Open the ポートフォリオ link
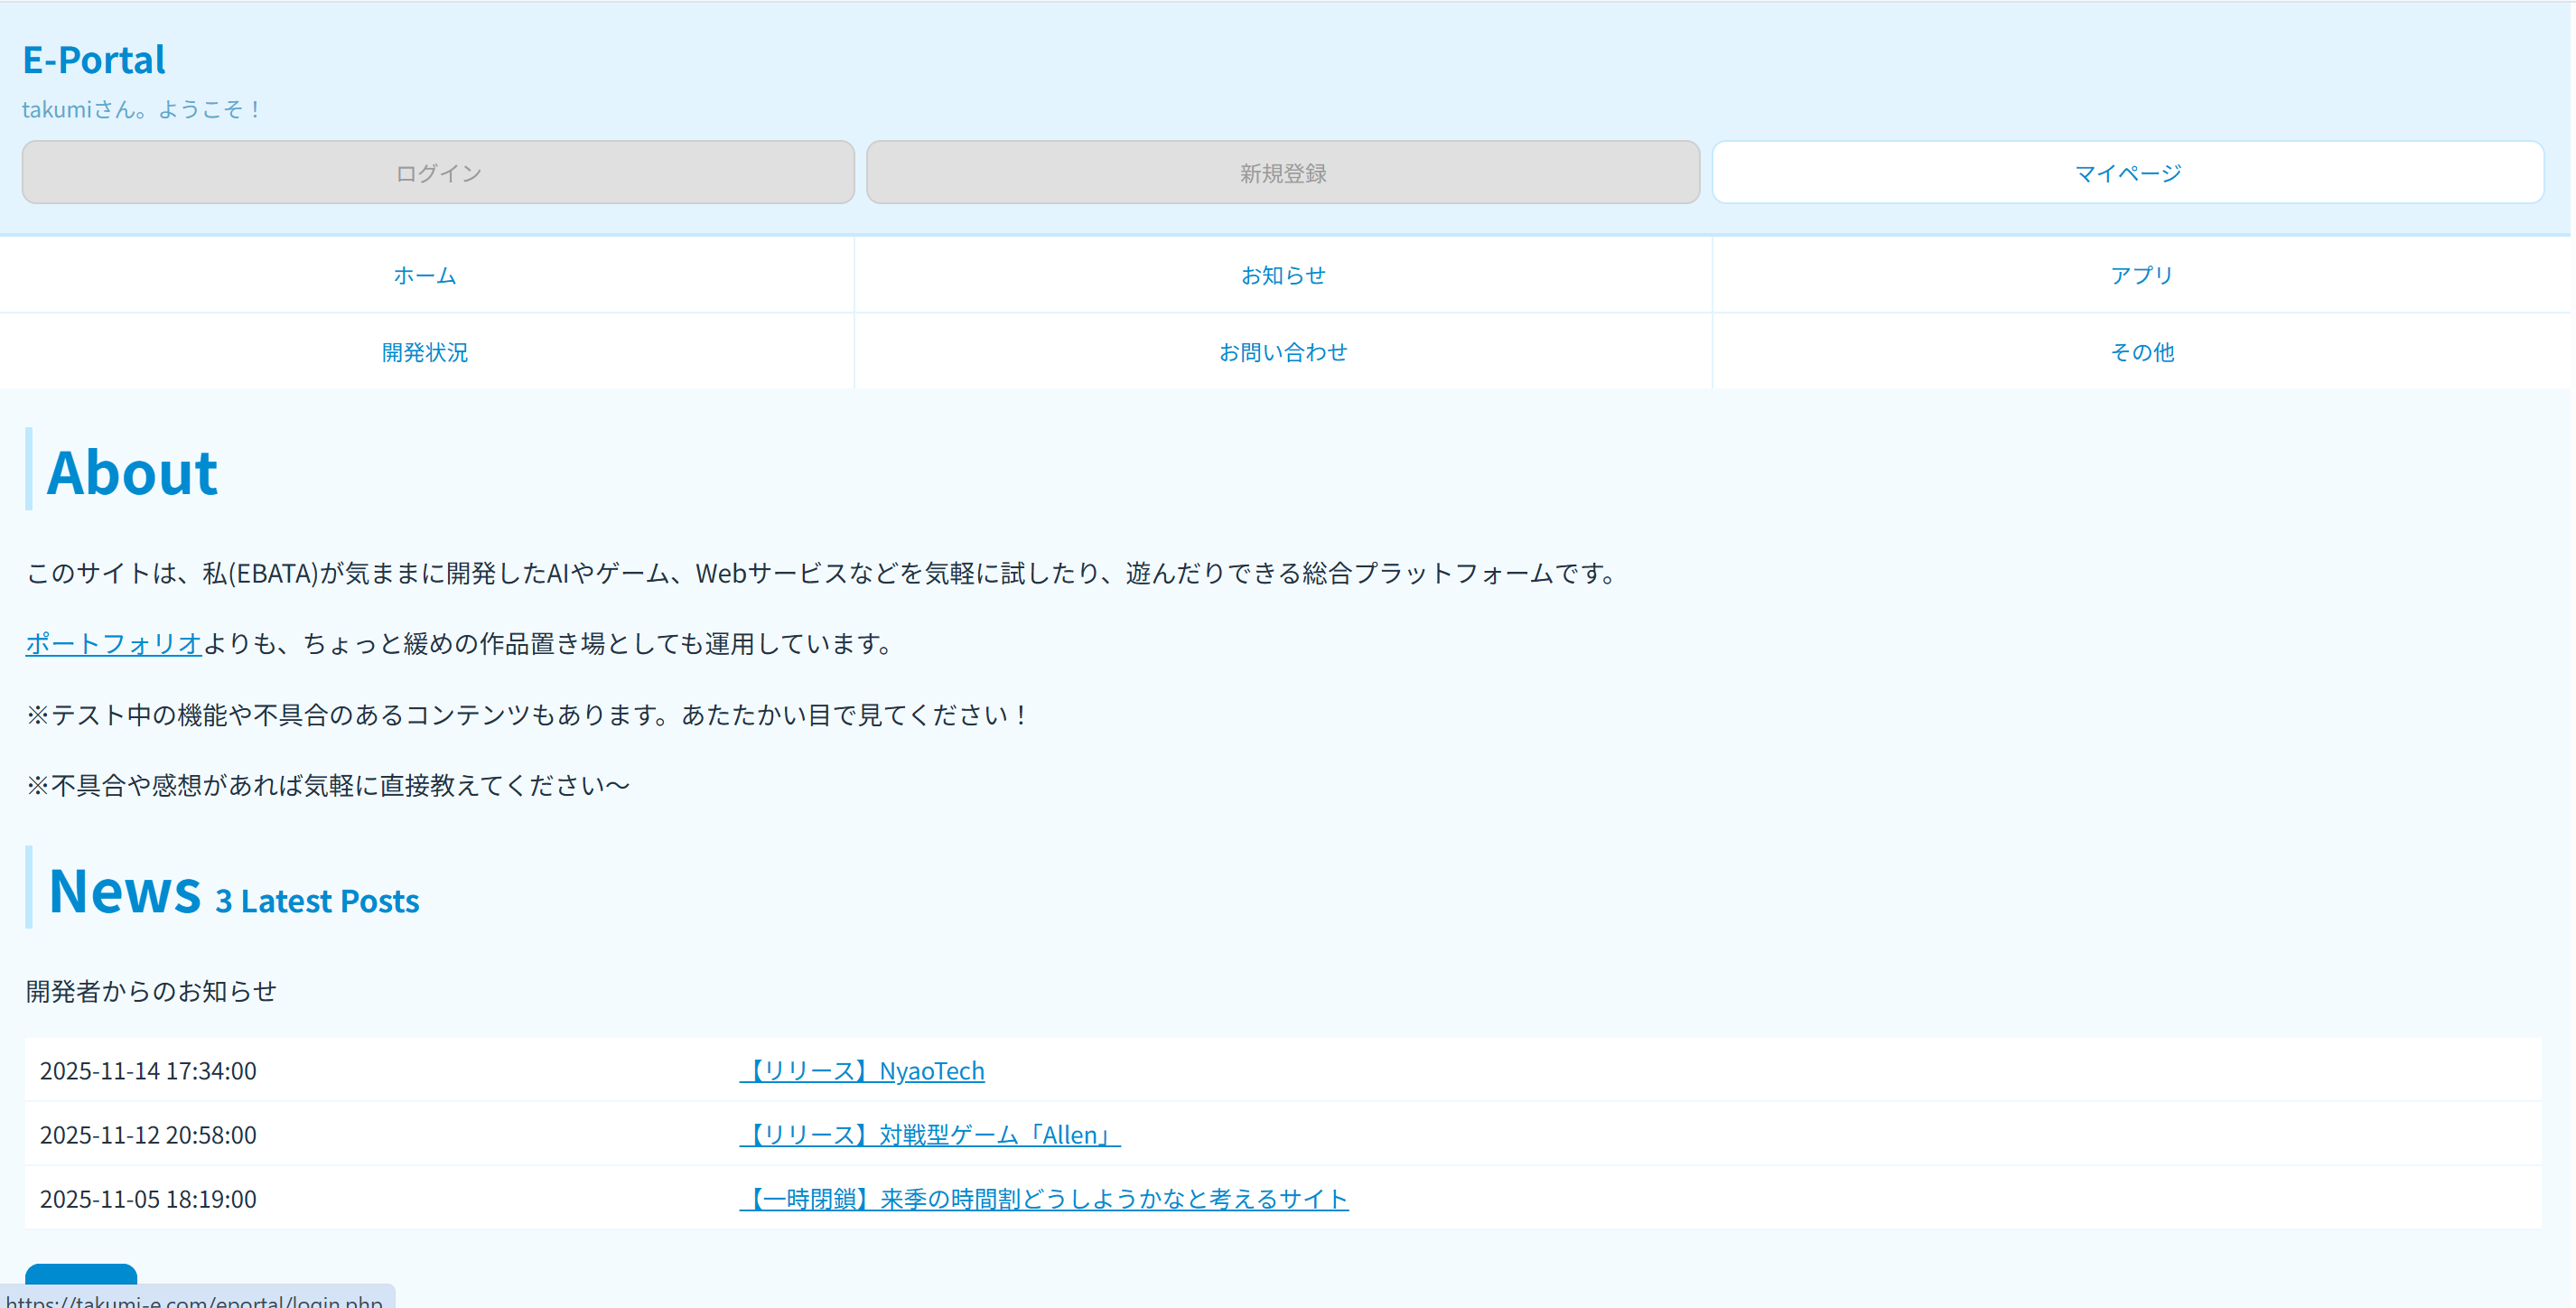 [x=112, y=643]
